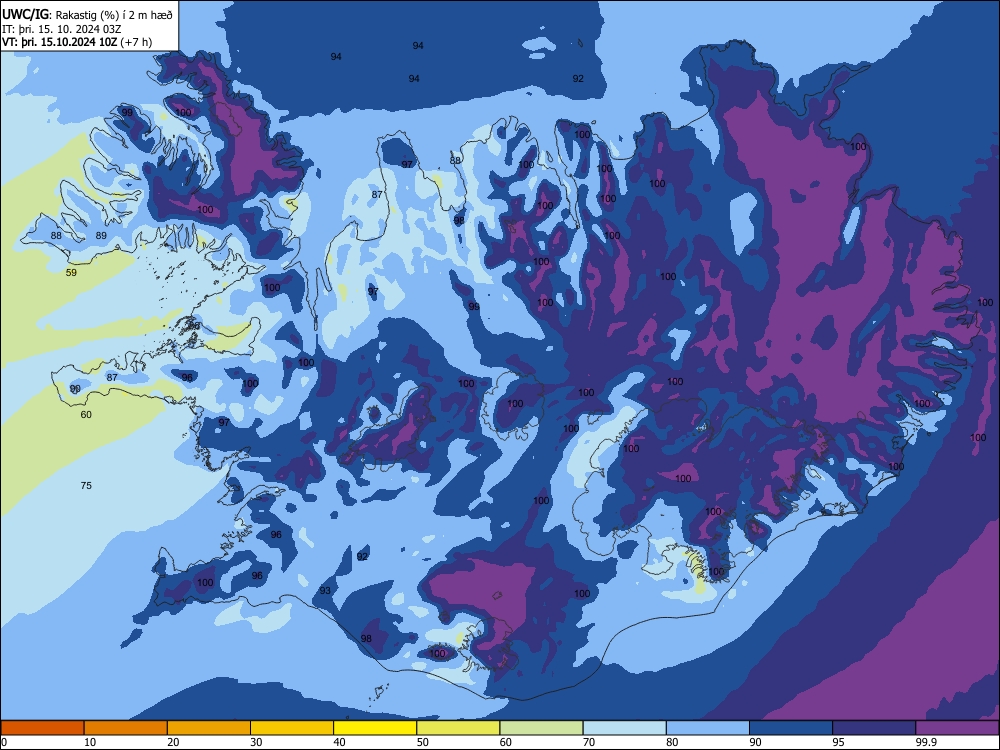The height and width of the screenshot is (750, 1000).
Task: Click the indigo 95–99.9 legend band
Action: 874,728
